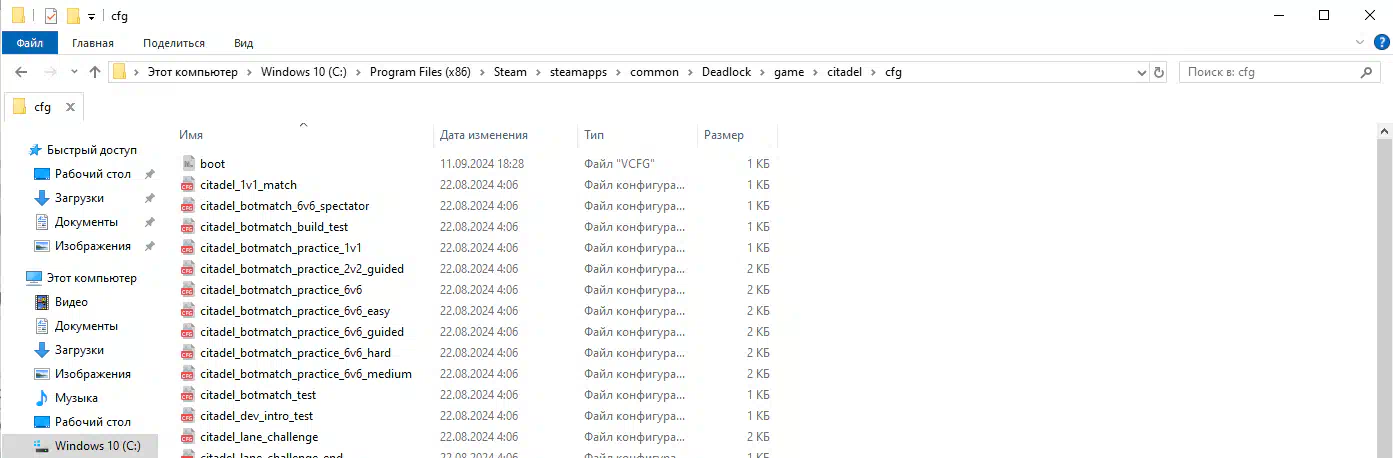The image size is (1393, 458).
Task: Select the cfg folder tab
Action: click(x=42, y=107)
